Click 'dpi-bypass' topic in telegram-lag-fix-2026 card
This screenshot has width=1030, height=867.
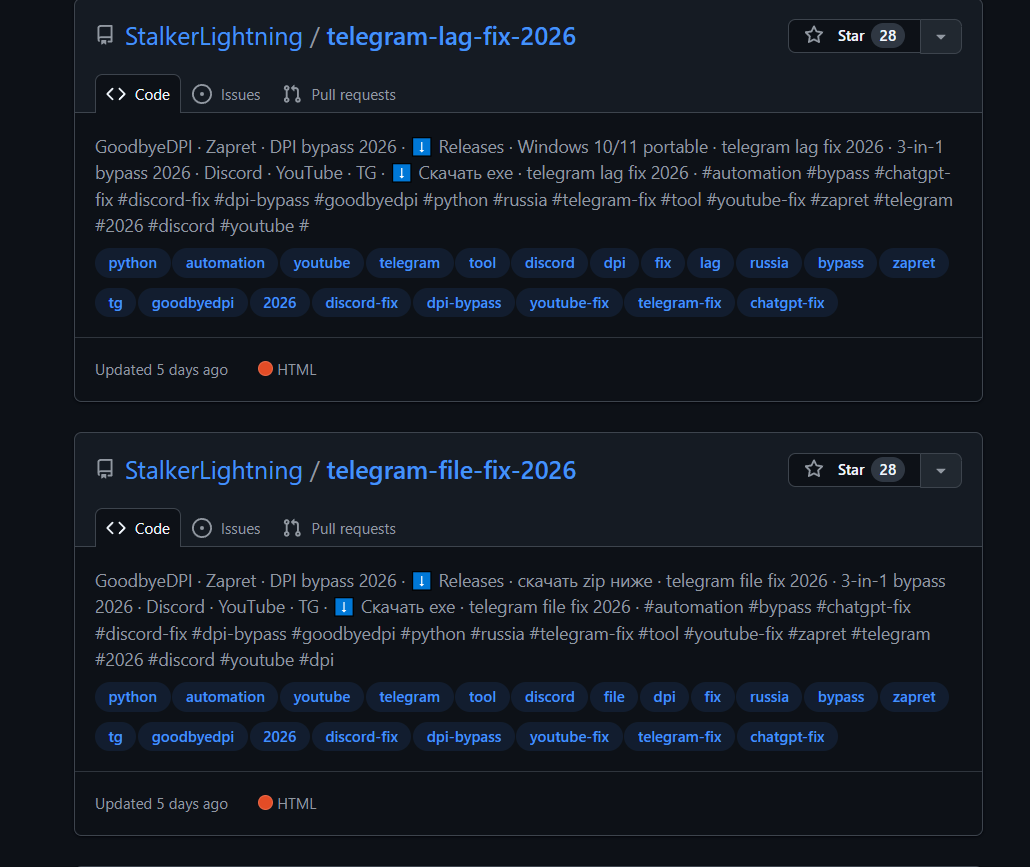point(464,303)
